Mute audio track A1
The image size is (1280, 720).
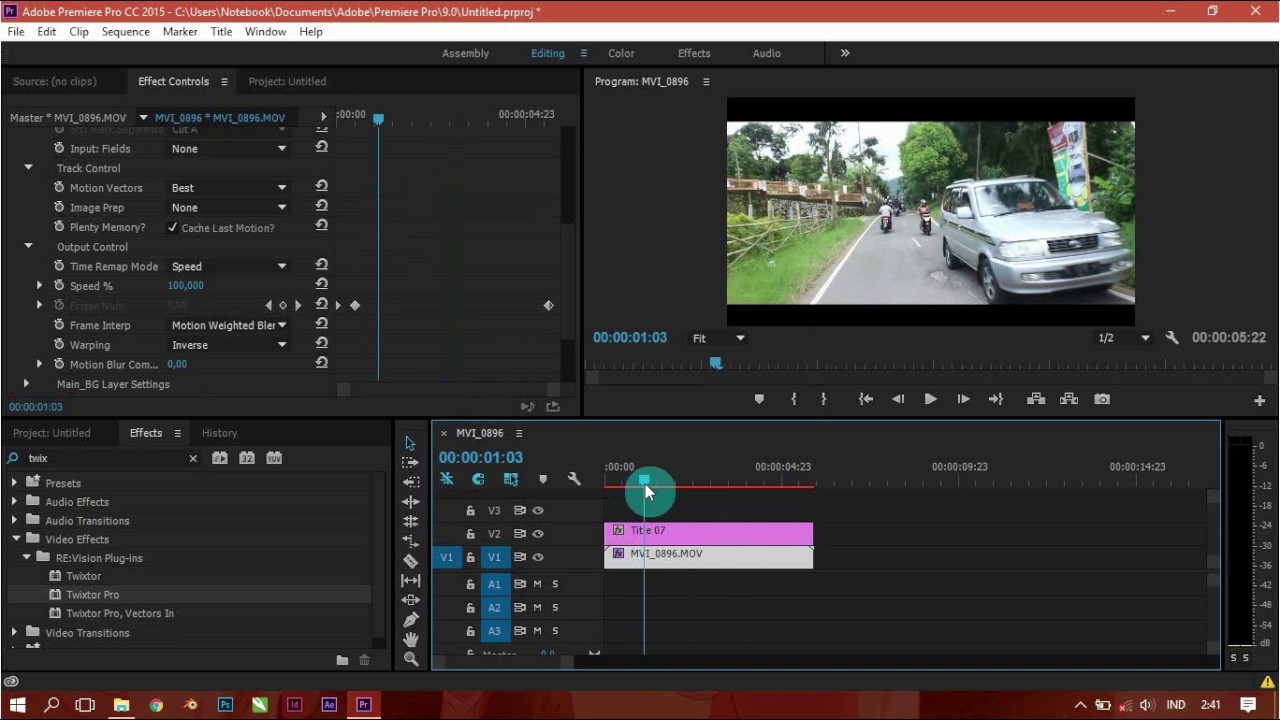pyautogui.click(x=537, y=584)
